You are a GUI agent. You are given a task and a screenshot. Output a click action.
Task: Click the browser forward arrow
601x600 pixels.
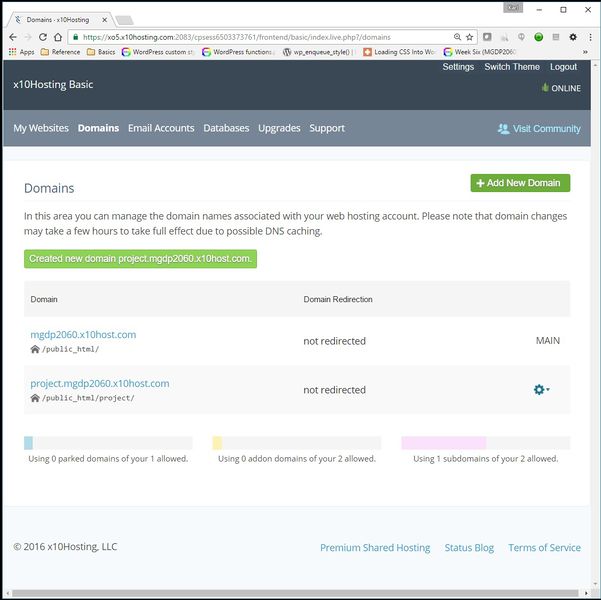tap(28, 37)
